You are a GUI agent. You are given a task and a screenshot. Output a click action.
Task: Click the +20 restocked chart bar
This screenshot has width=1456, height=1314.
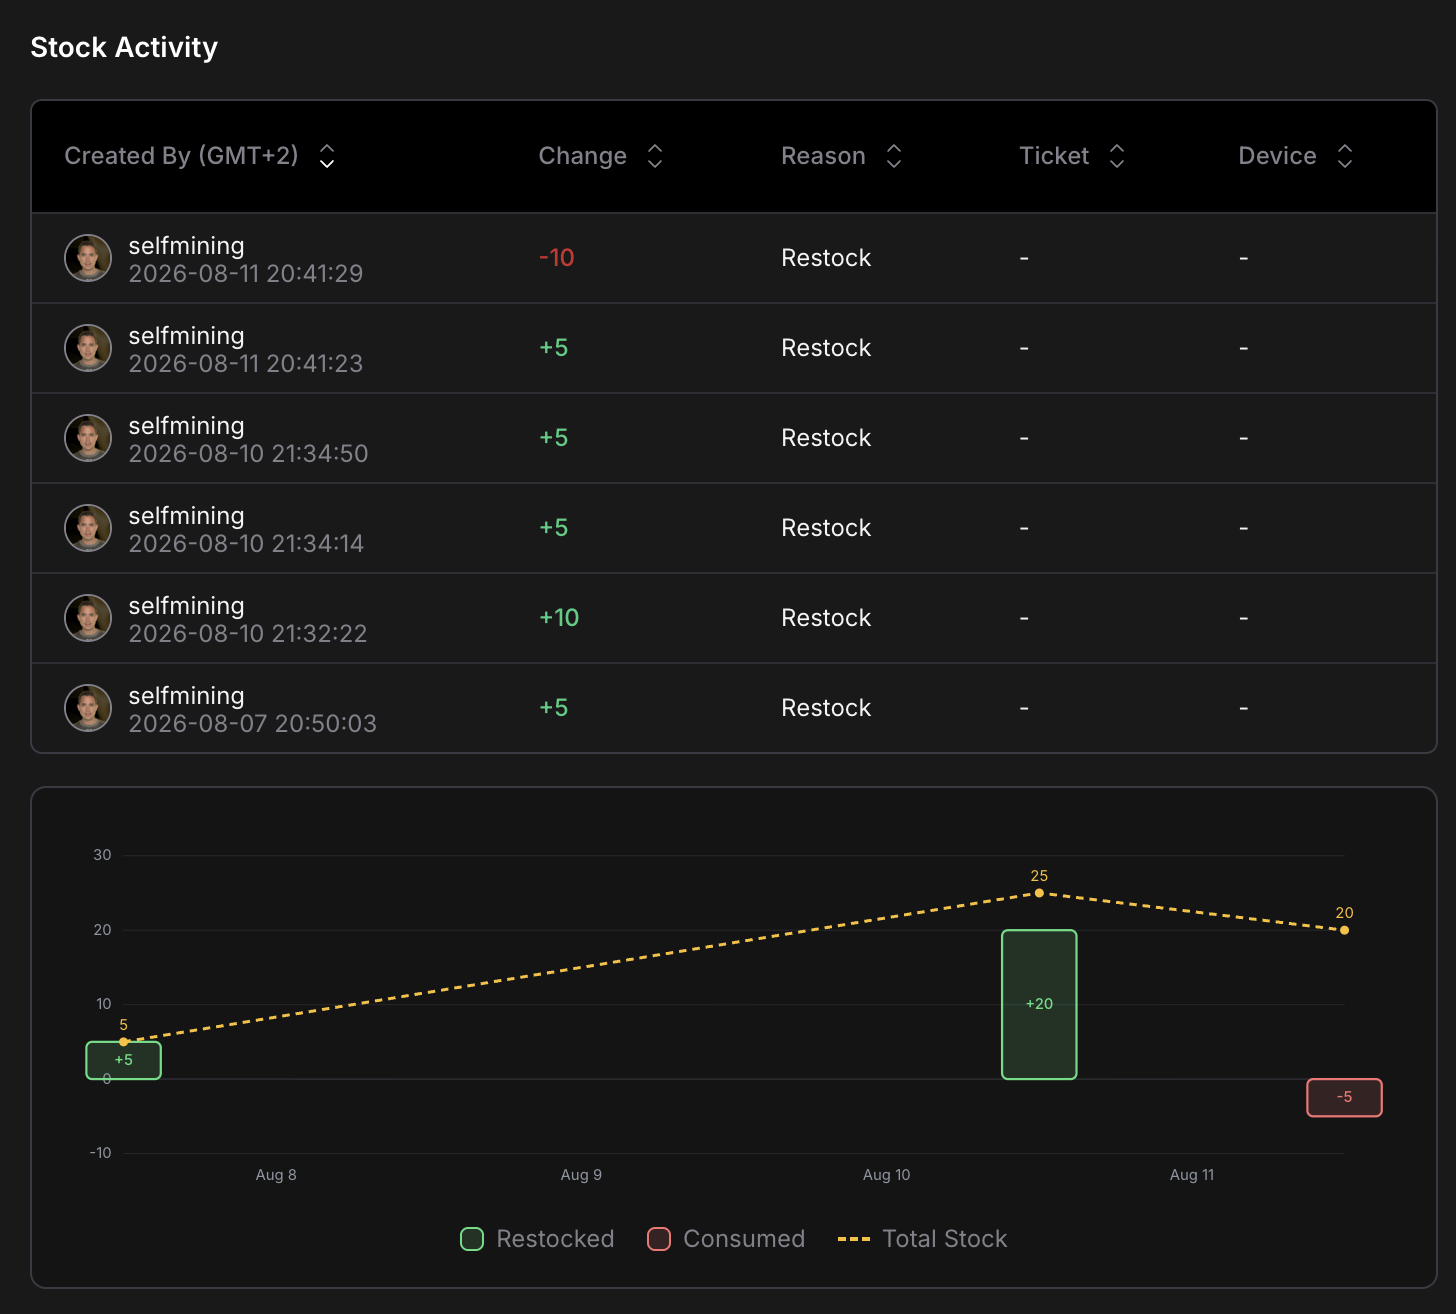[1039, 1004]
